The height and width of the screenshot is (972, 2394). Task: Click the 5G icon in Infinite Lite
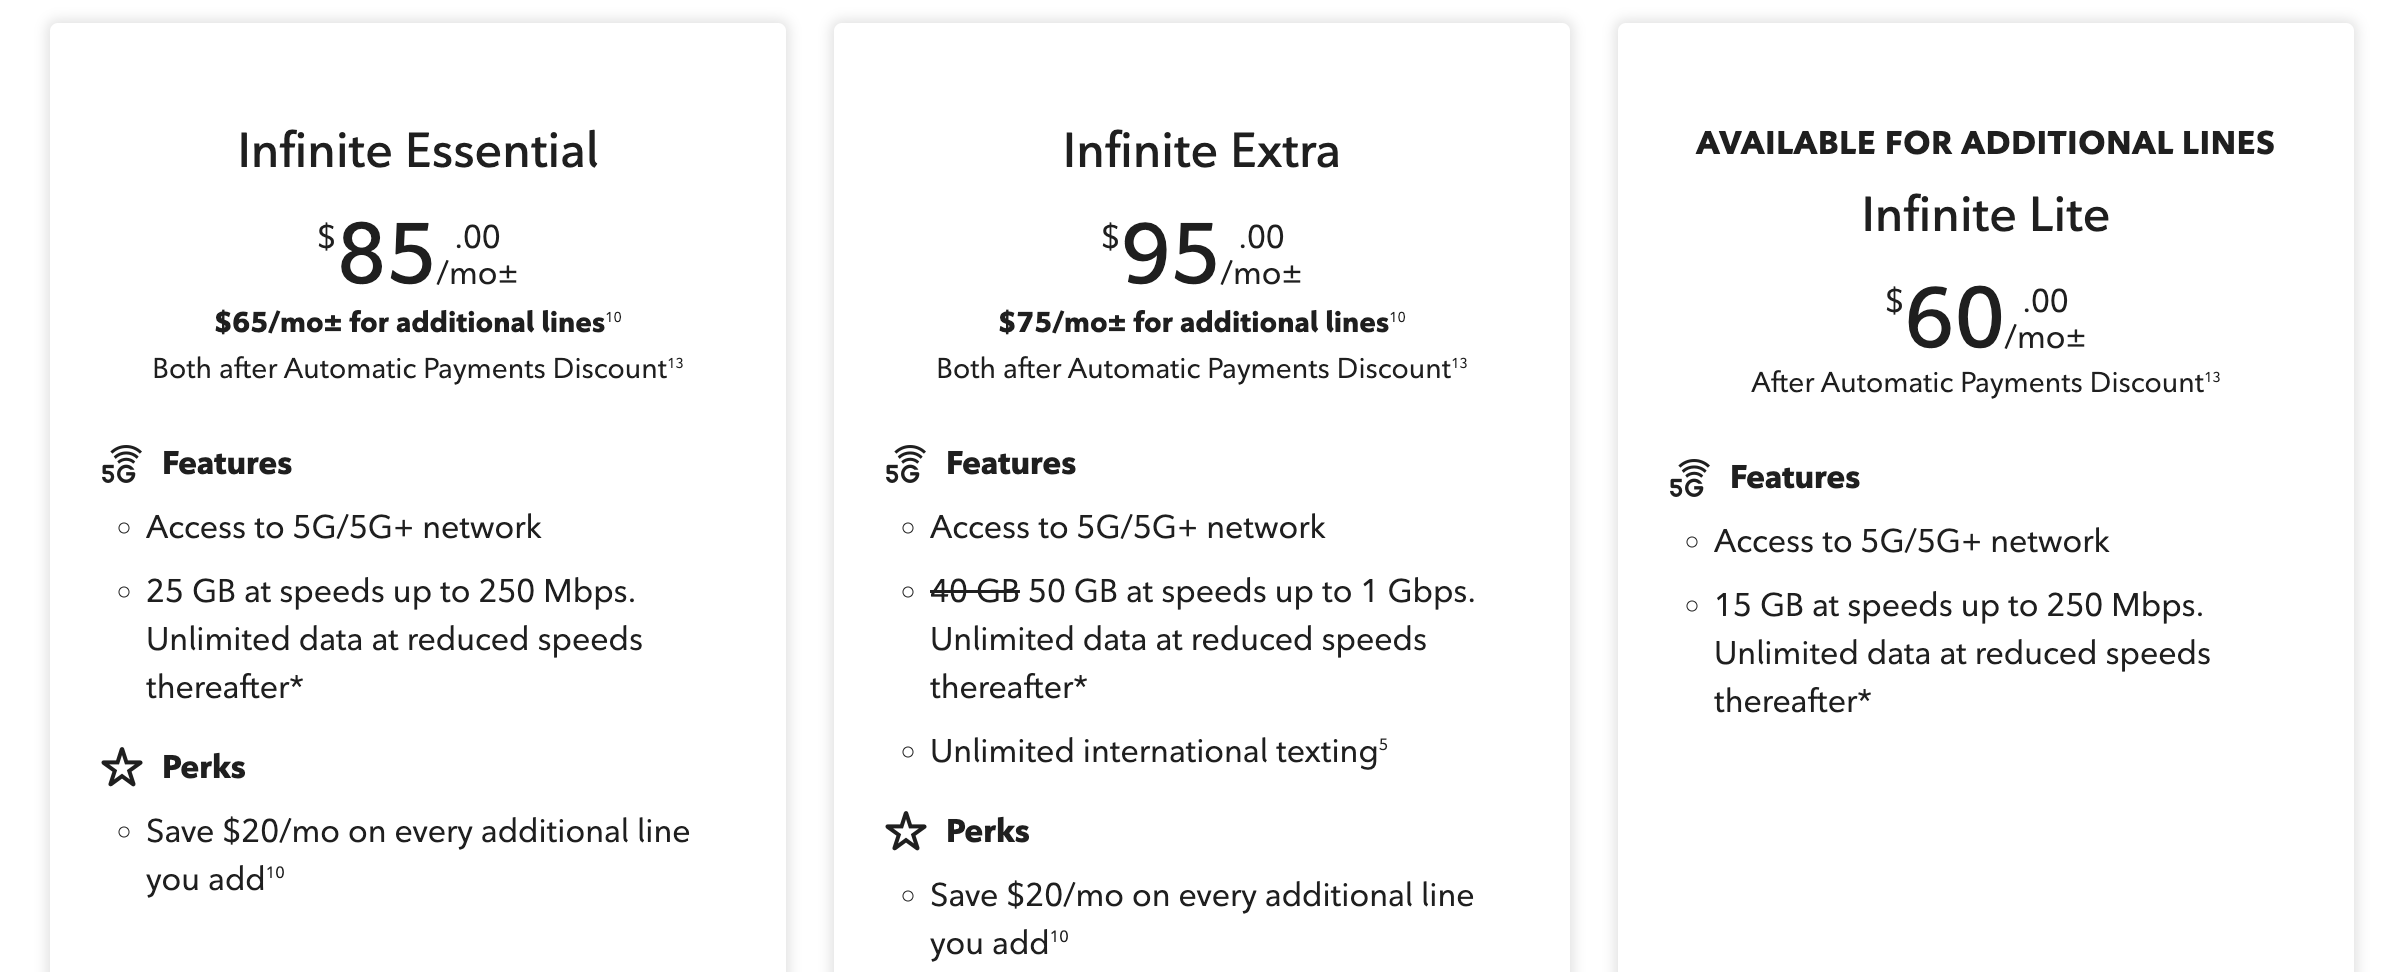(x=1689, y=479)
